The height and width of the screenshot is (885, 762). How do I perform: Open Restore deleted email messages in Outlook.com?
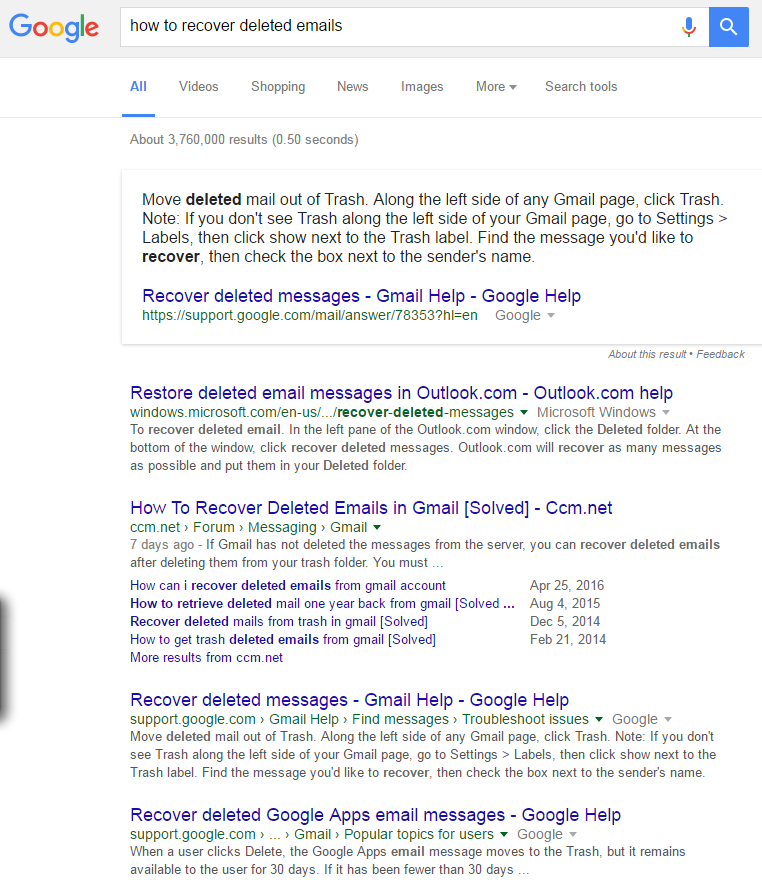(x=401, y=393)
